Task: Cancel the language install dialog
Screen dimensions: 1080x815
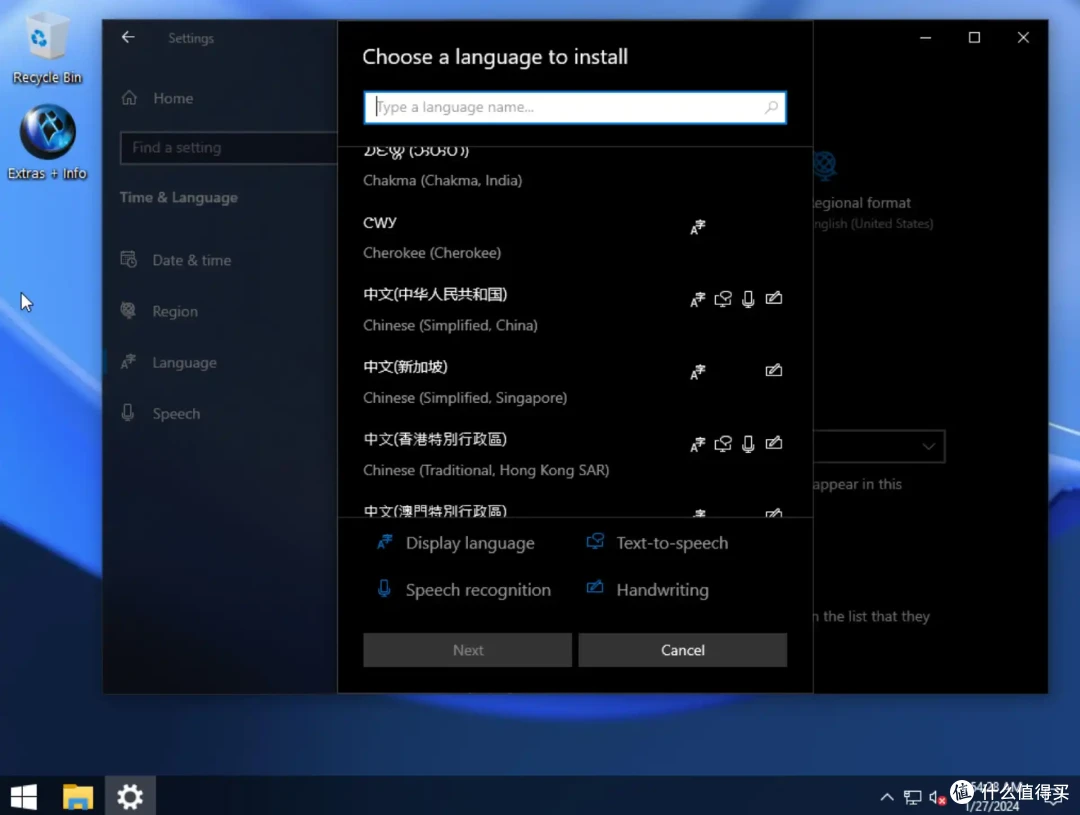Action: (x=683, y=650)
